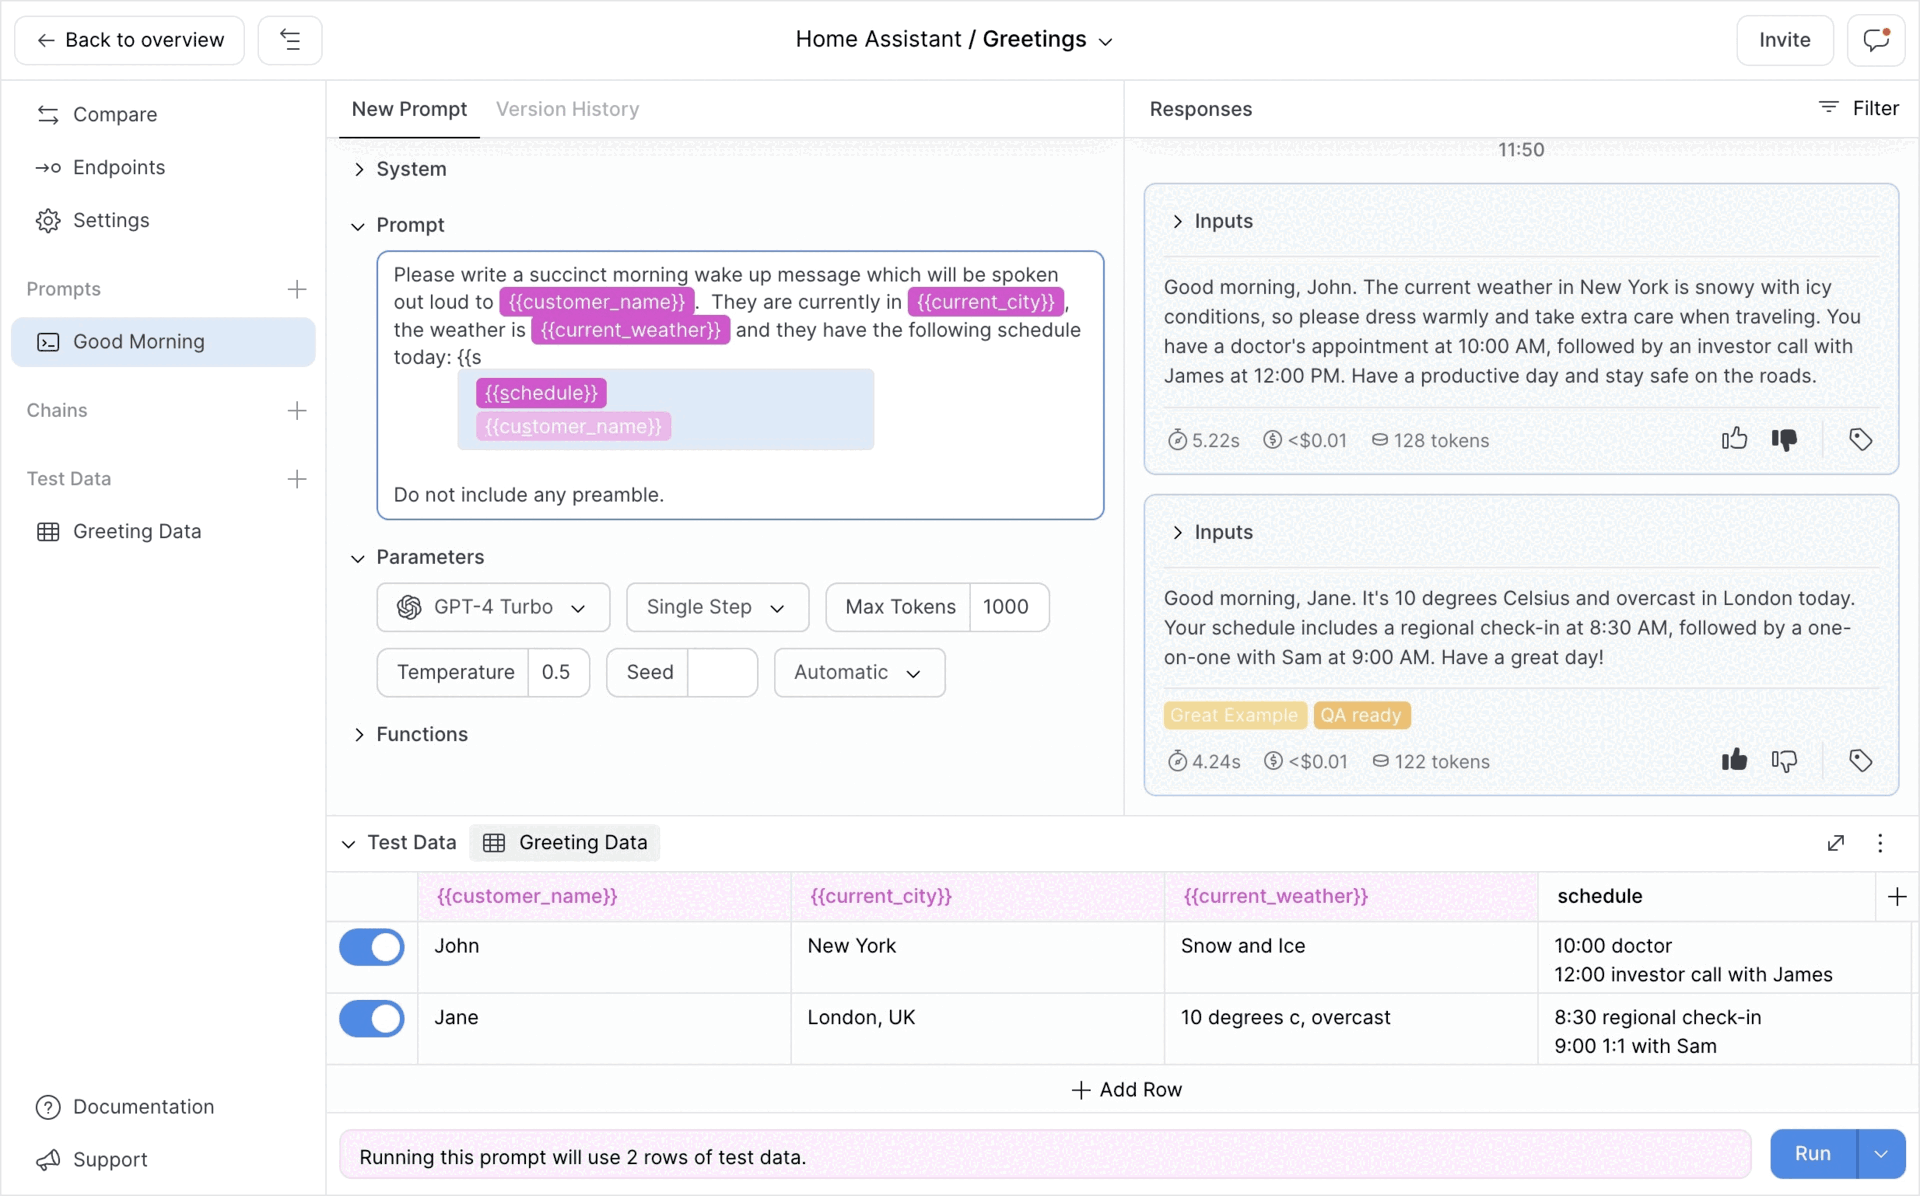Toggle the switch for Jane's test data row
Screen dimensions: 1920x1196
[x=372, y=1017]
